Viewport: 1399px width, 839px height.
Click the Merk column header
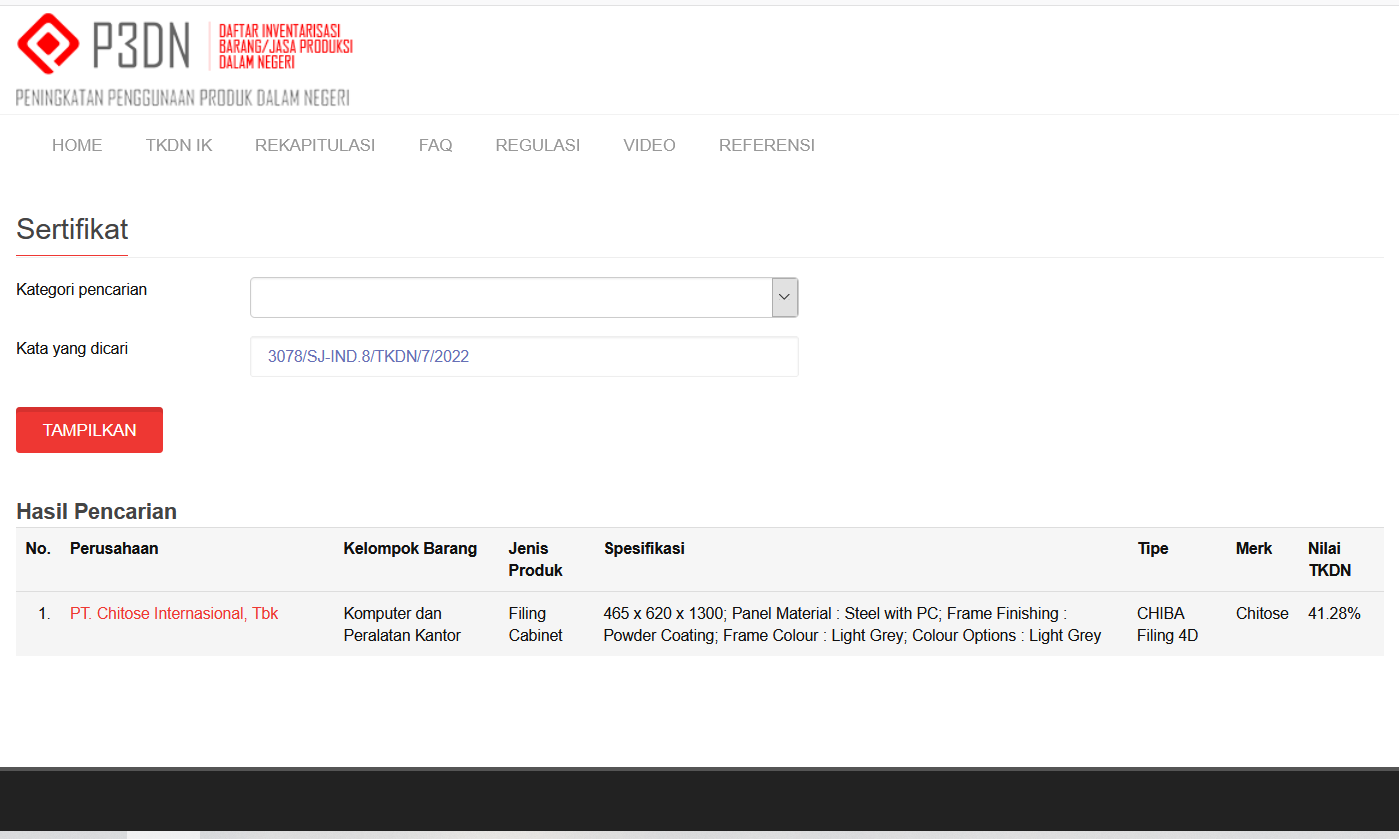click(1254, 548)
